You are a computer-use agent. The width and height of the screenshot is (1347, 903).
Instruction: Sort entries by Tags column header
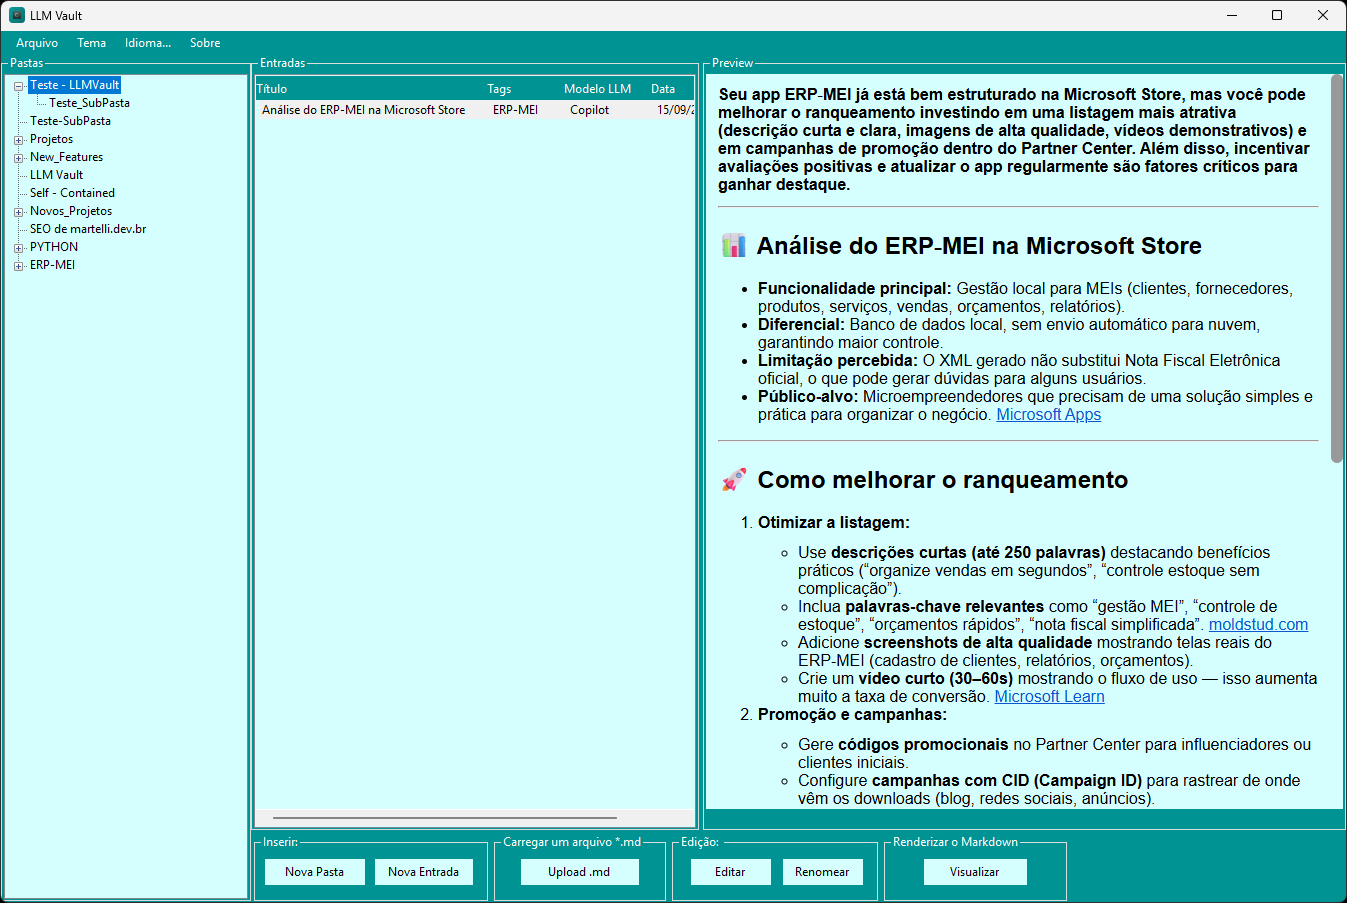click(x=522, y=89)
